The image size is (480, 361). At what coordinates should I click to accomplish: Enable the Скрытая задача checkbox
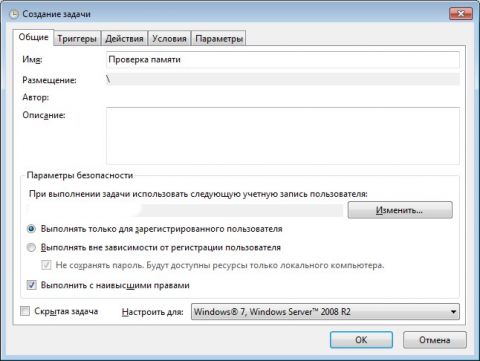tap(25, 311)
